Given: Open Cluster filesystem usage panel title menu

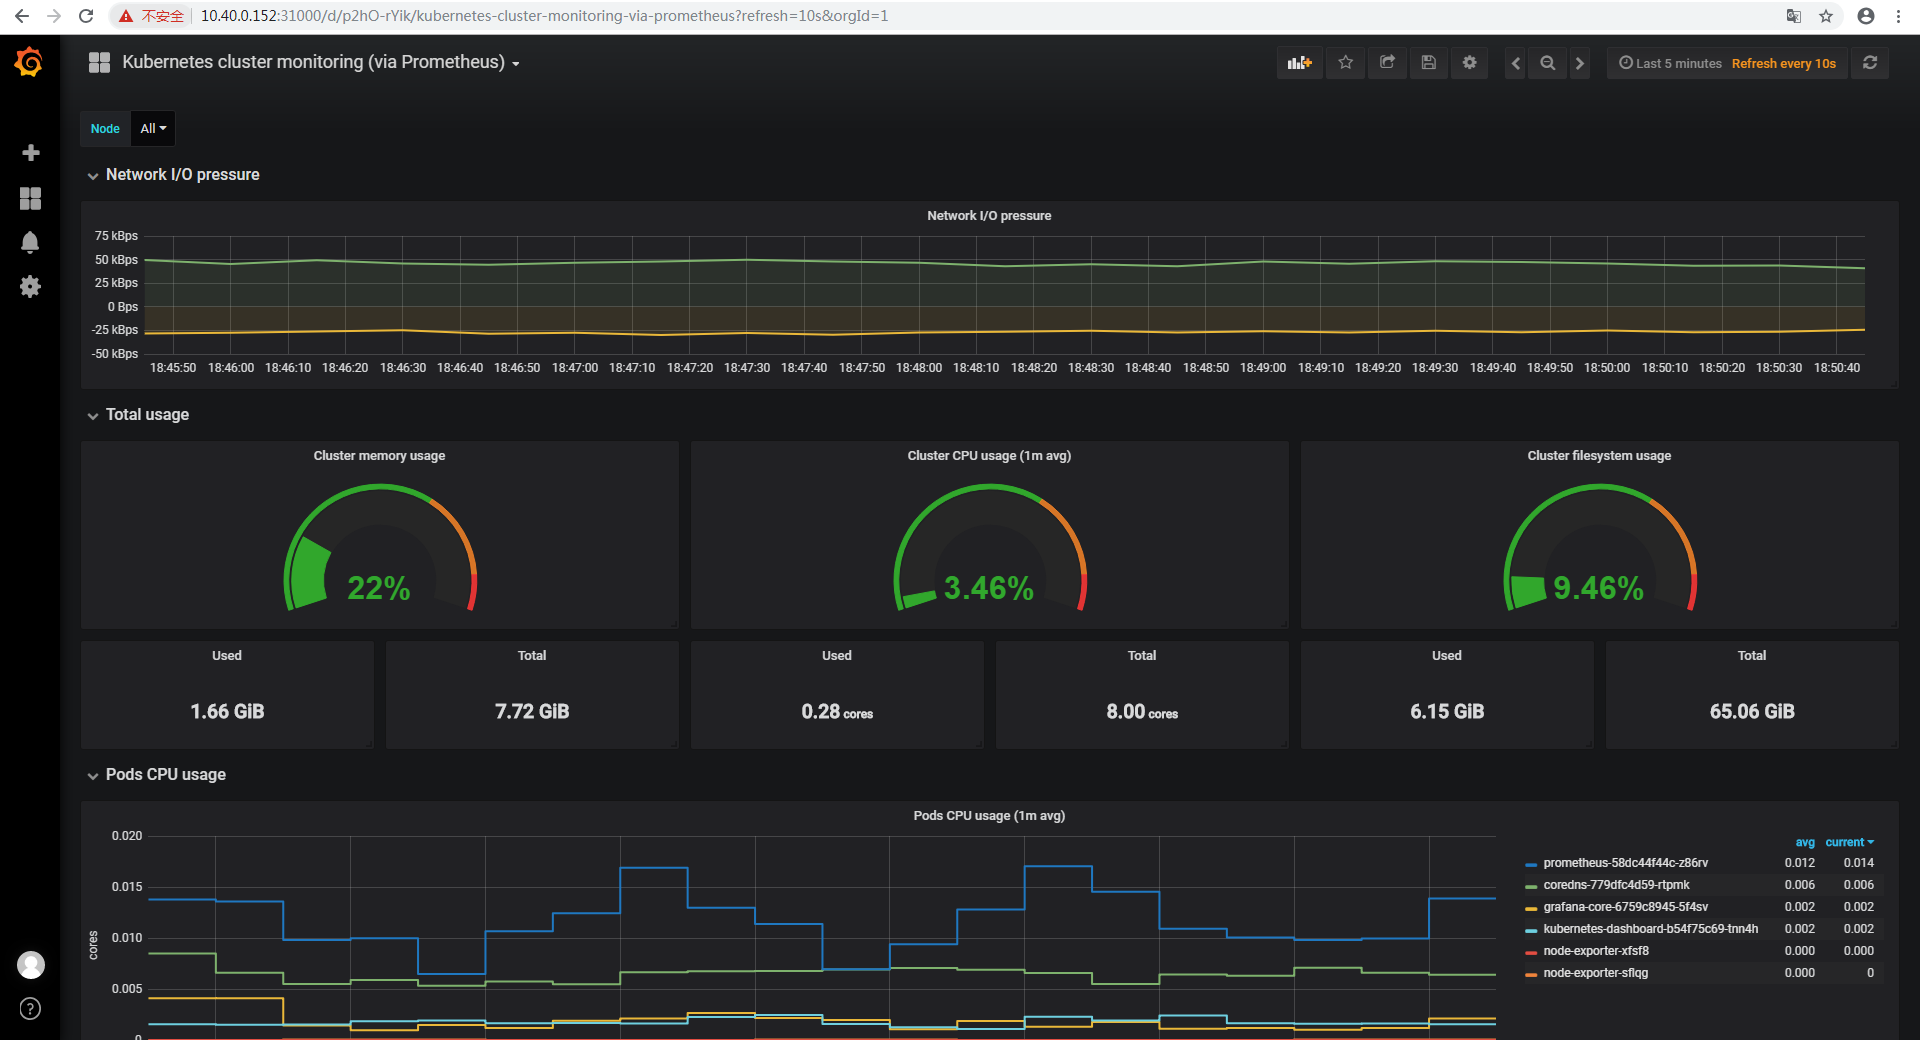Looking at the screenshot, I should 1599,456.
